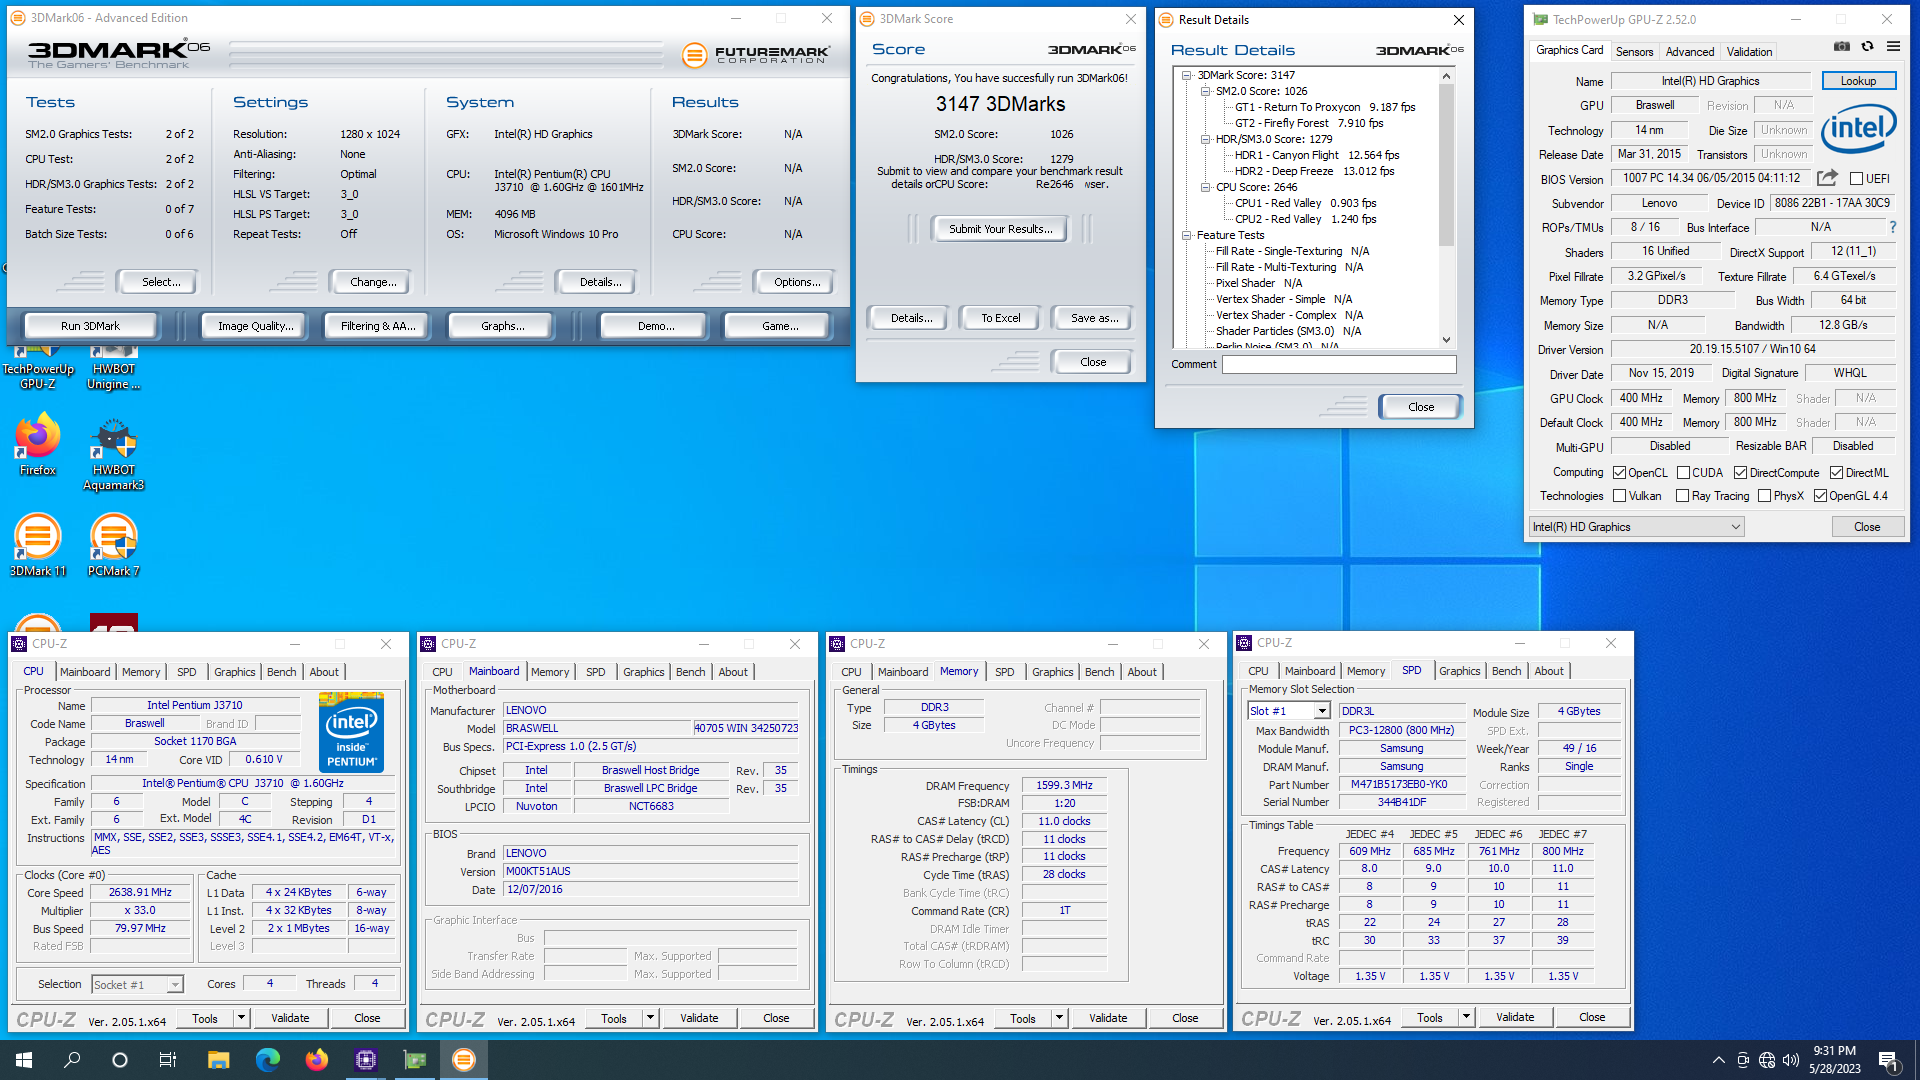Toggle the DirectCompute checkbox
This screenshot has height=1080, width=1920.
point(1740,473)
